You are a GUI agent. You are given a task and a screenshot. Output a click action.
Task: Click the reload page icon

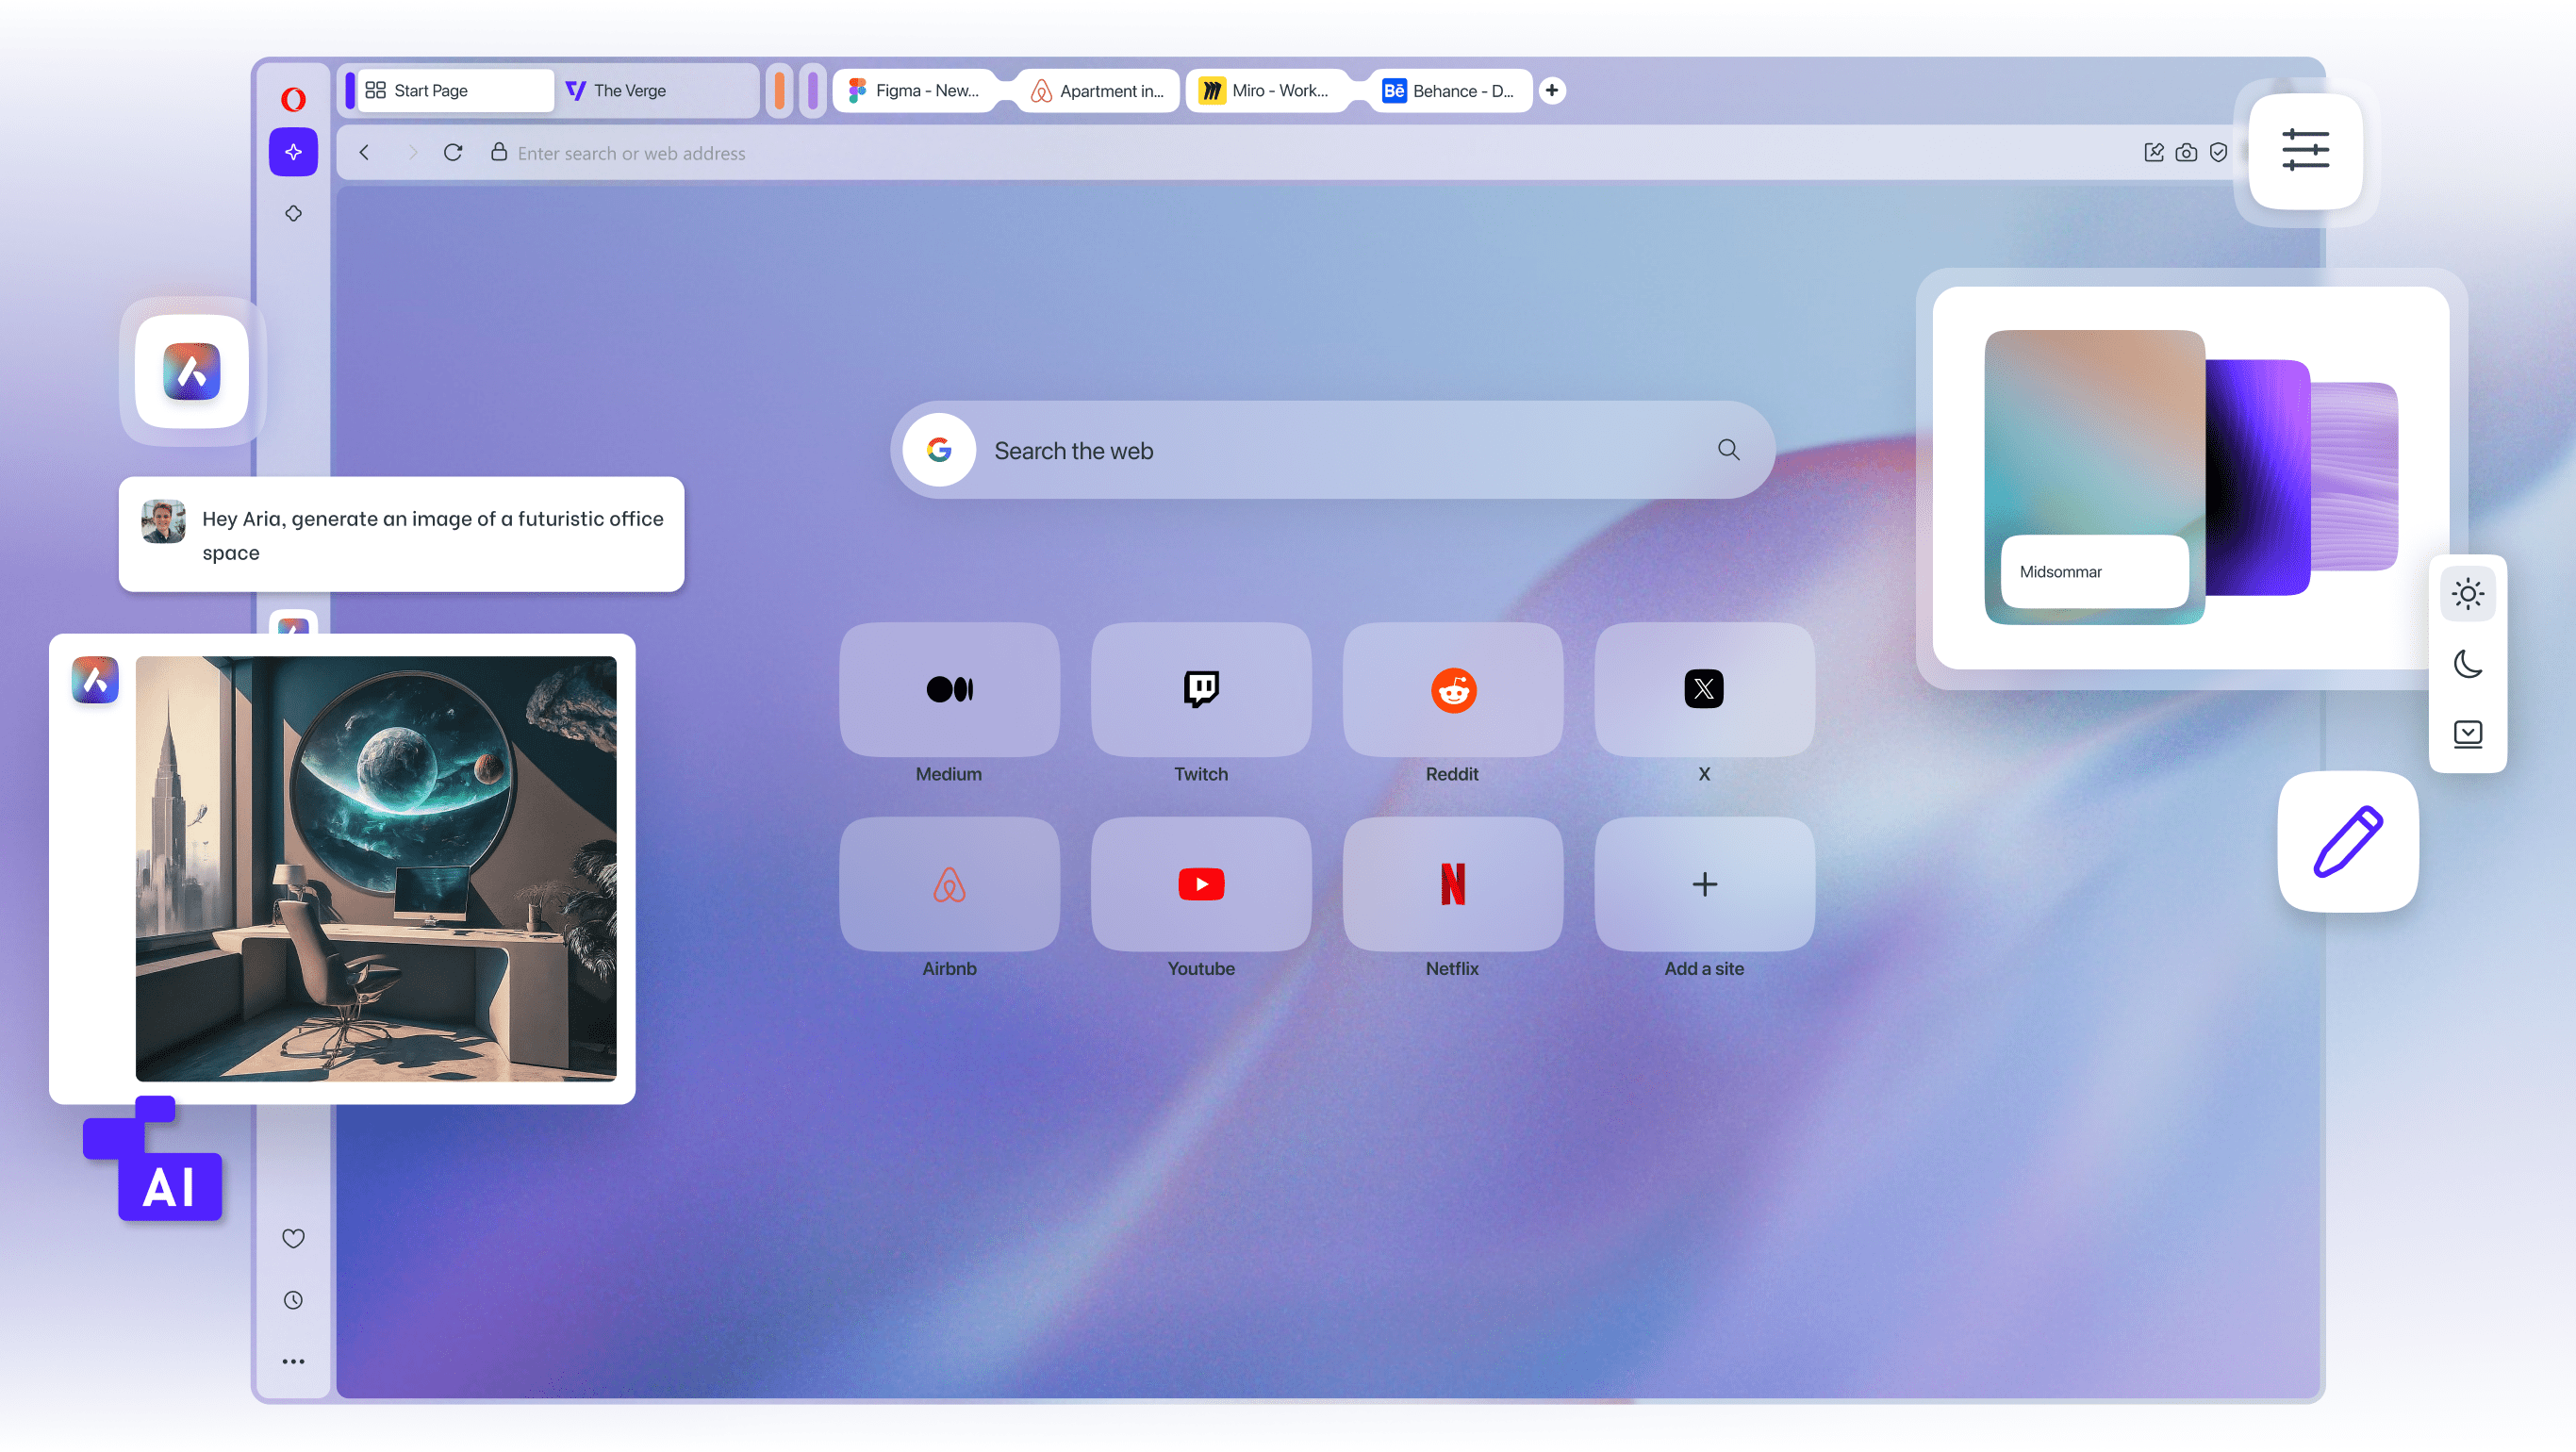453,152
